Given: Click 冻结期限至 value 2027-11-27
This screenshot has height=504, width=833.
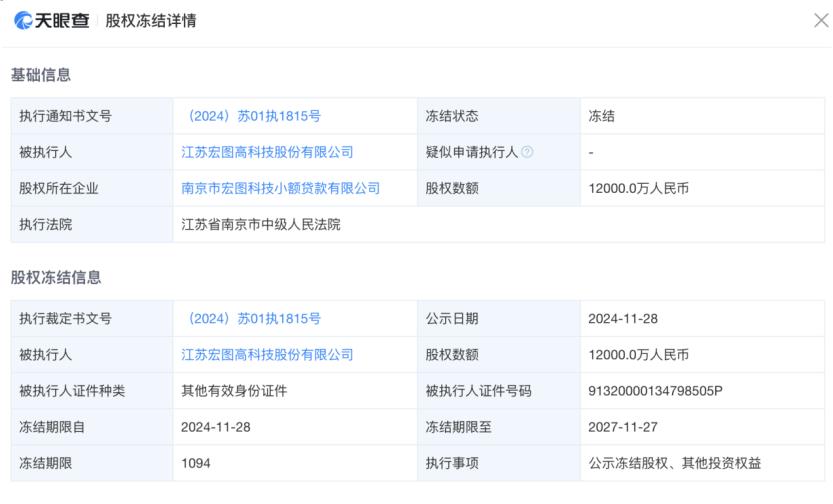Looking at the screenshot, I should pos(623,427).
